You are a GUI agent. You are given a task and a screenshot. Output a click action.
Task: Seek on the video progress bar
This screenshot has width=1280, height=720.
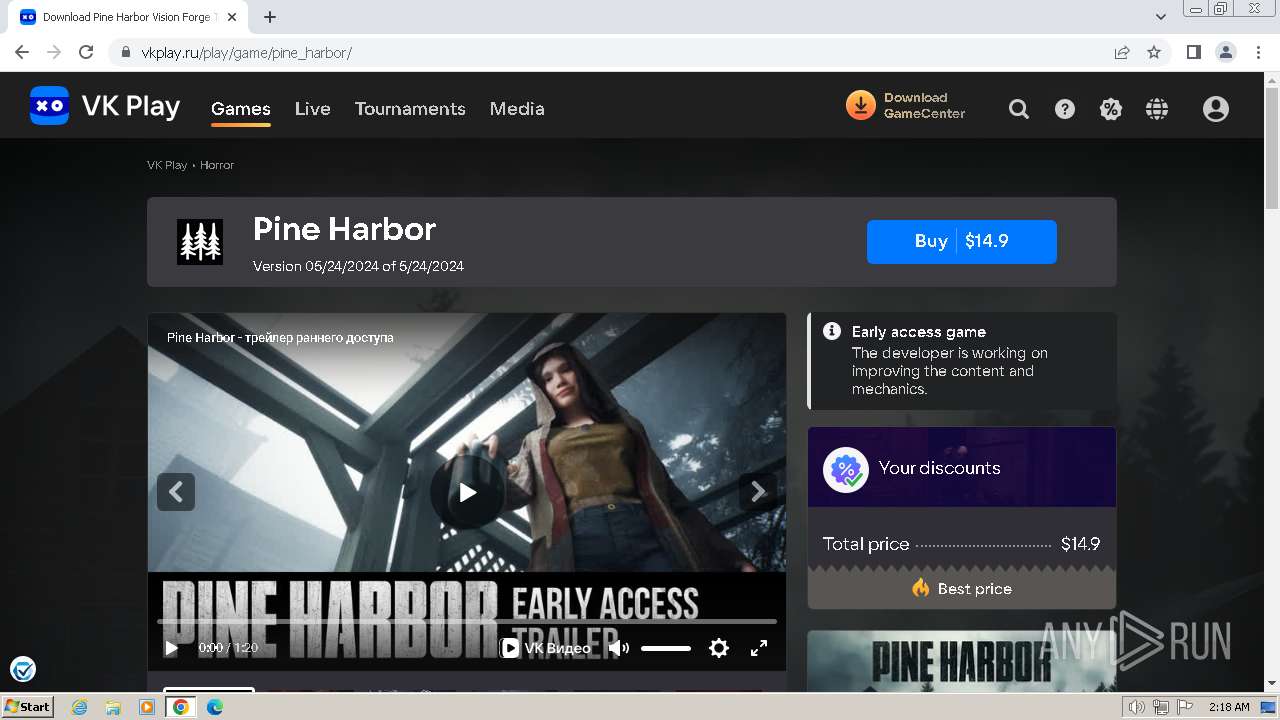point(467,621)
